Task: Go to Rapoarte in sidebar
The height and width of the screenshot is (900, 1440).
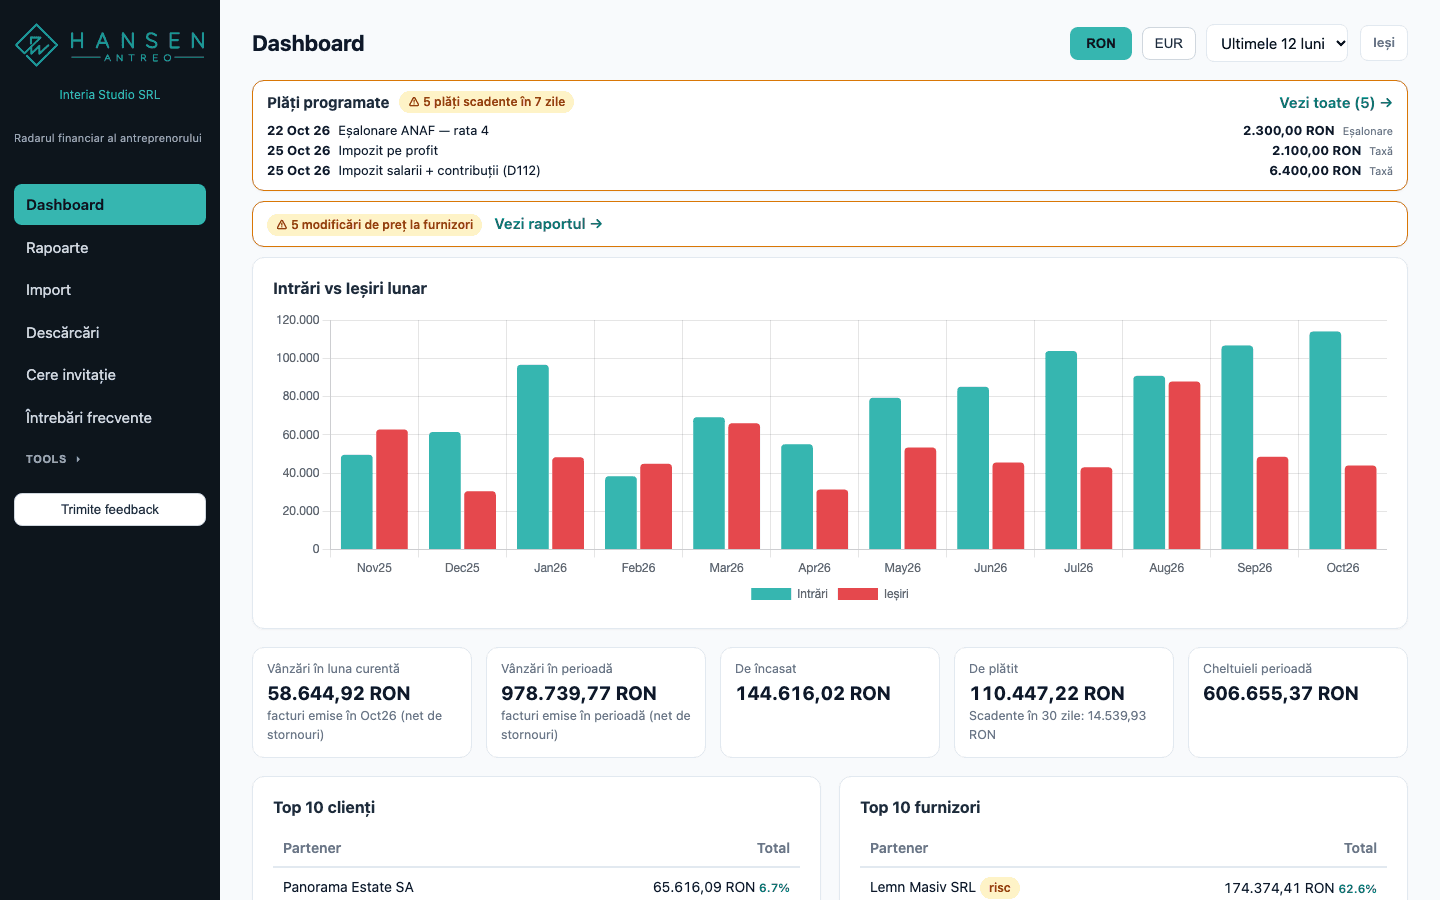Action: tap(110, 248)
